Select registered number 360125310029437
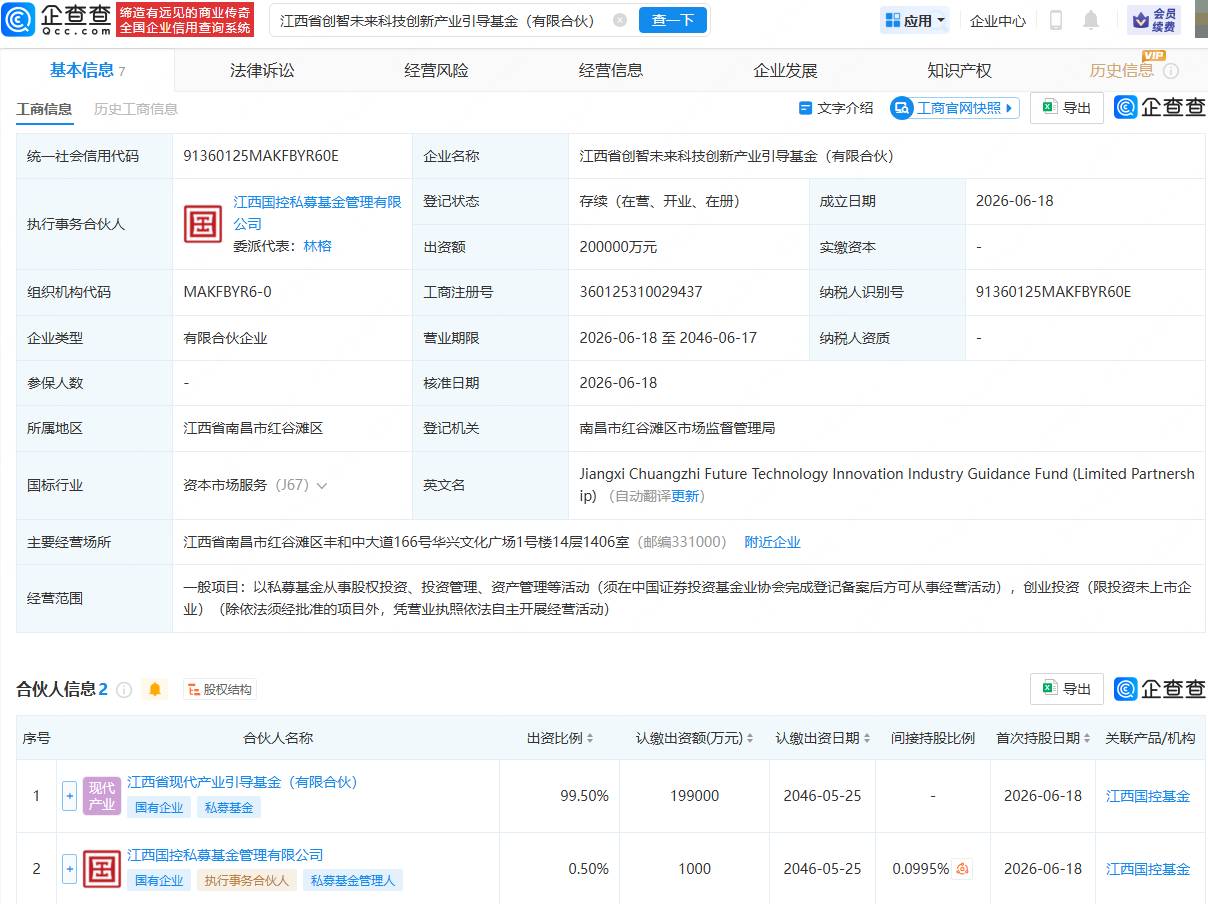The height and width of the screenshot is (904, 1208). [641, 292]
